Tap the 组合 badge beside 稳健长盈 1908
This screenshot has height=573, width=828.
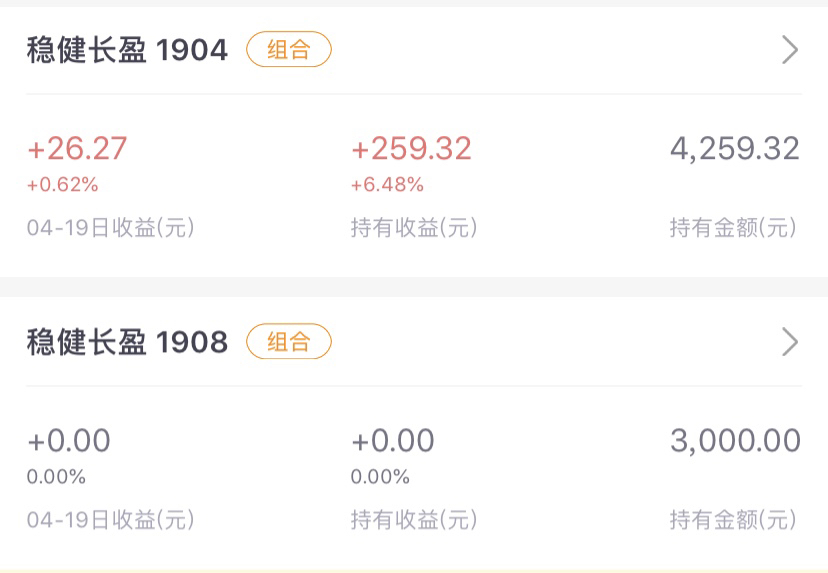coord(289,341)
